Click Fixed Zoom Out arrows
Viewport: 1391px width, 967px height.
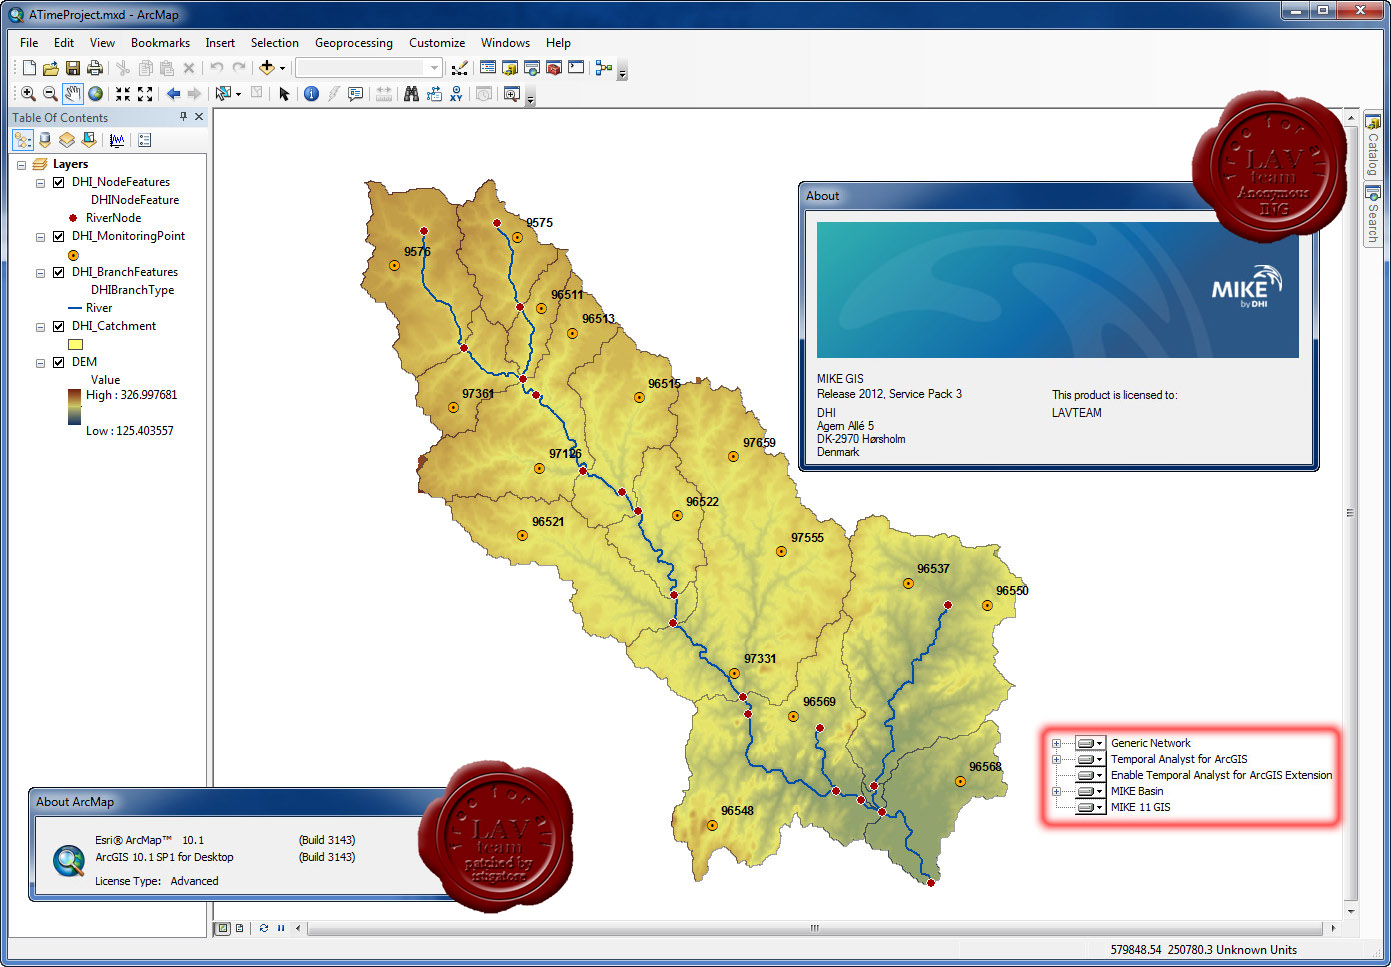tap(145, 94)
